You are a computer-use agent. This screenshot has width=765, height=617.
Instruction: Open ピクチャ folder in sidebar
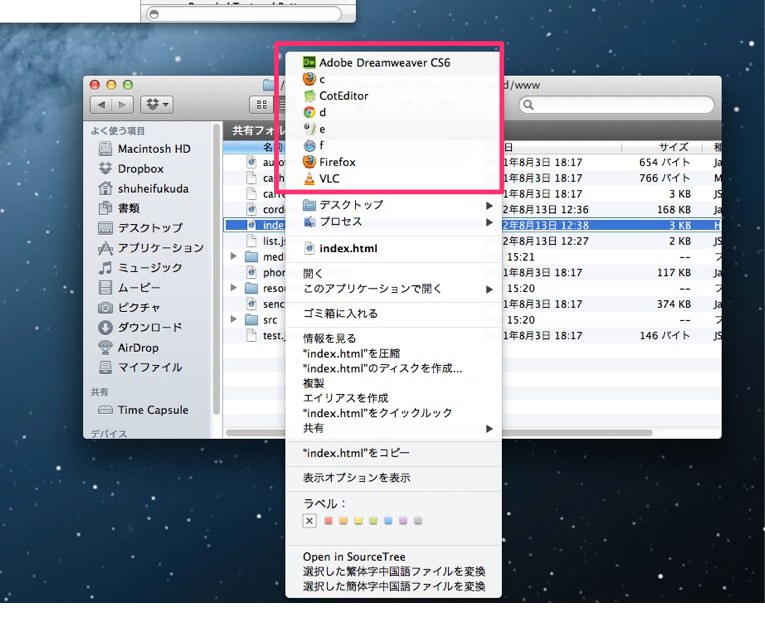tap(129, 307)
